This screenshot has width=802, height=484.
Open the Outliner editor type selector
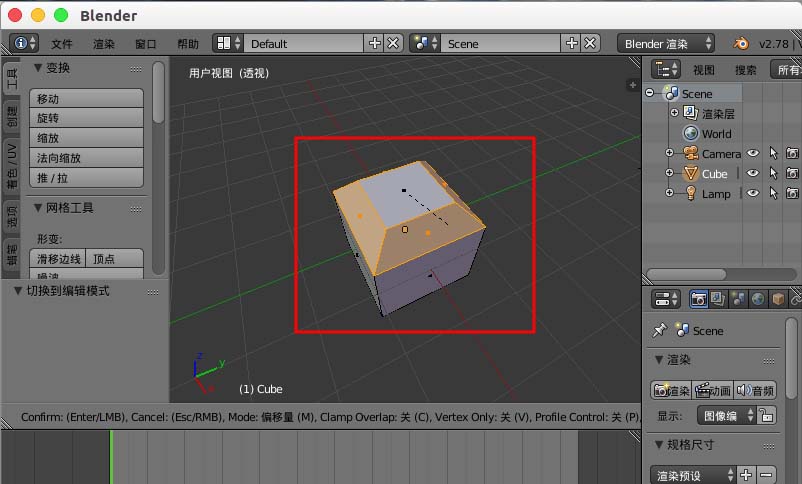665,69
